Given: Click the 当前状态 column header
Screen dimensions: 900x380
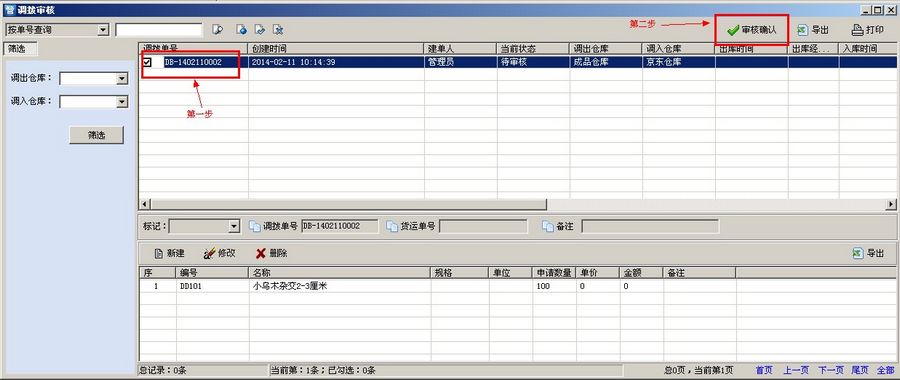Looking at the screenshot, I should [533, 49].
